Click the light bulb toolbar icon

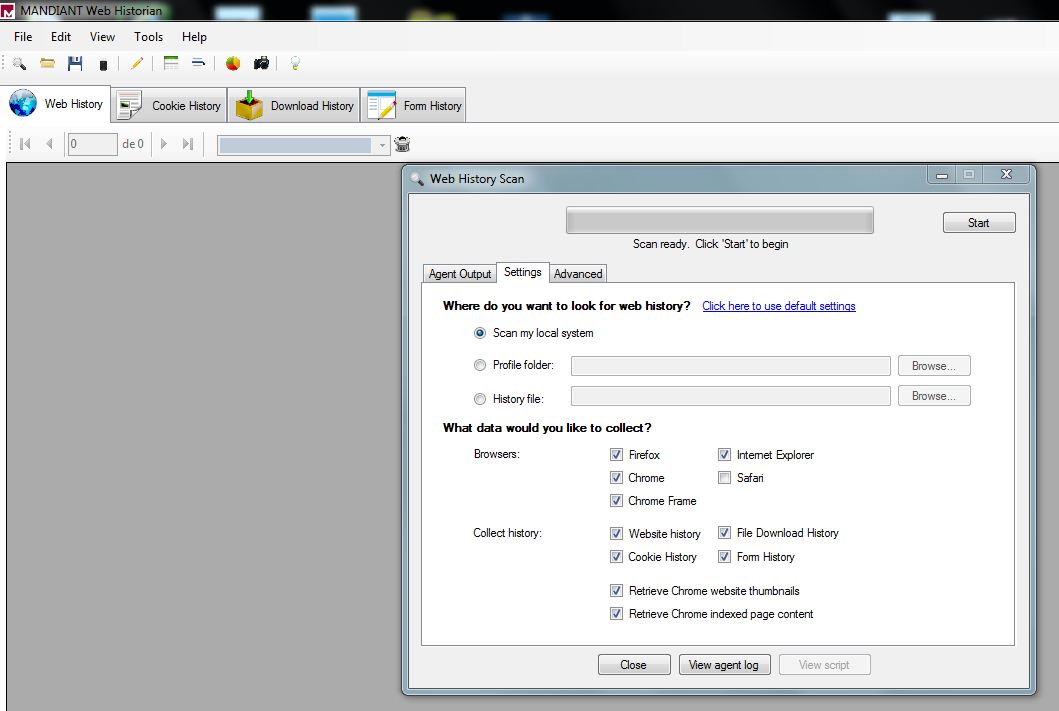coord(295,63)
